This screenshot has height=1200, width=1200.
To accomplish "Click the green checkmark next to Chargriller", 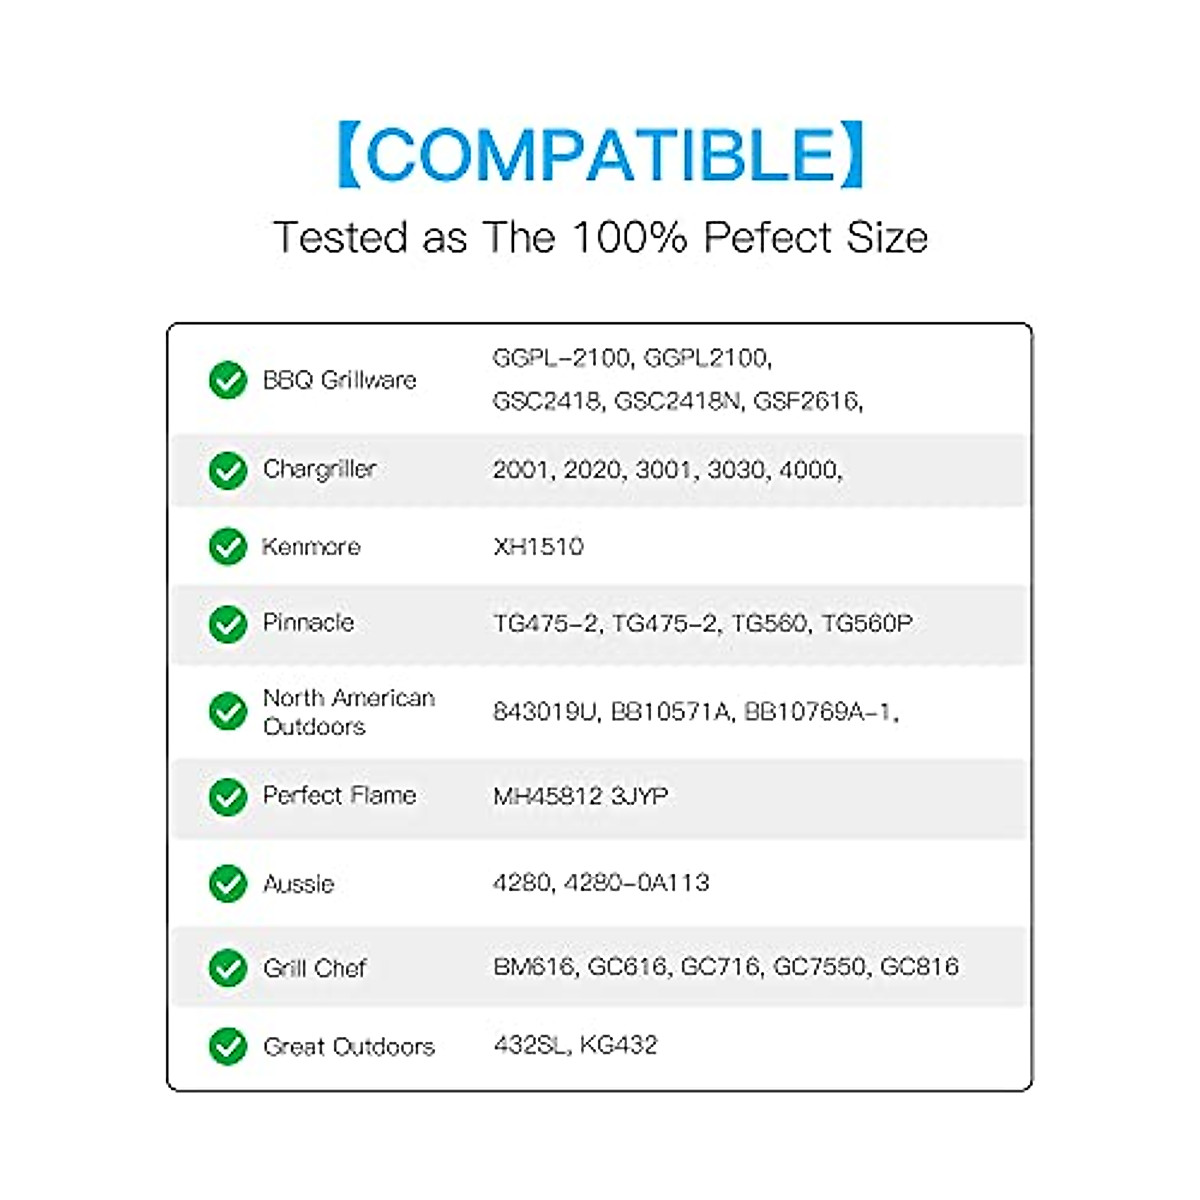I will click(x=228, y=470).
